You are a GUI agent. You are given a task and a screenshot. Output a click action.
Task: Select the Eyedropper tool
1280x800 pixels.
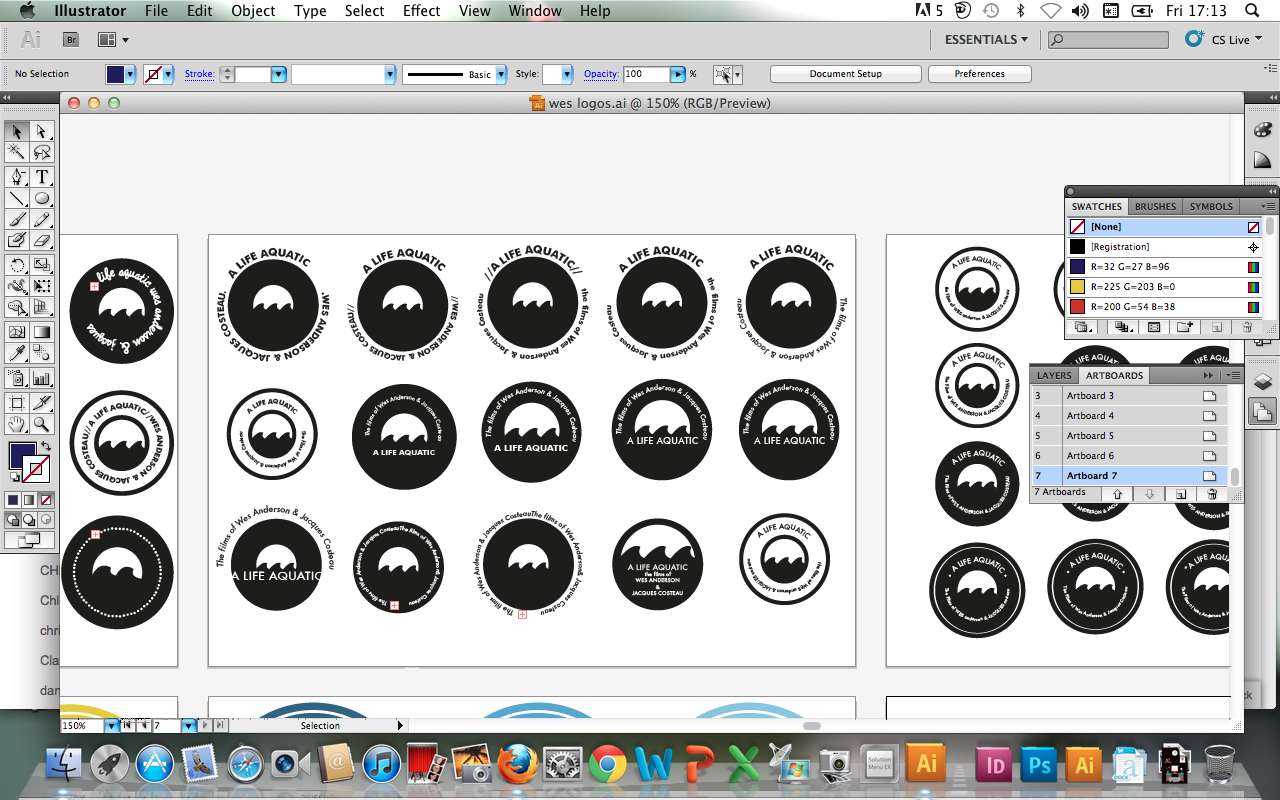17,353
